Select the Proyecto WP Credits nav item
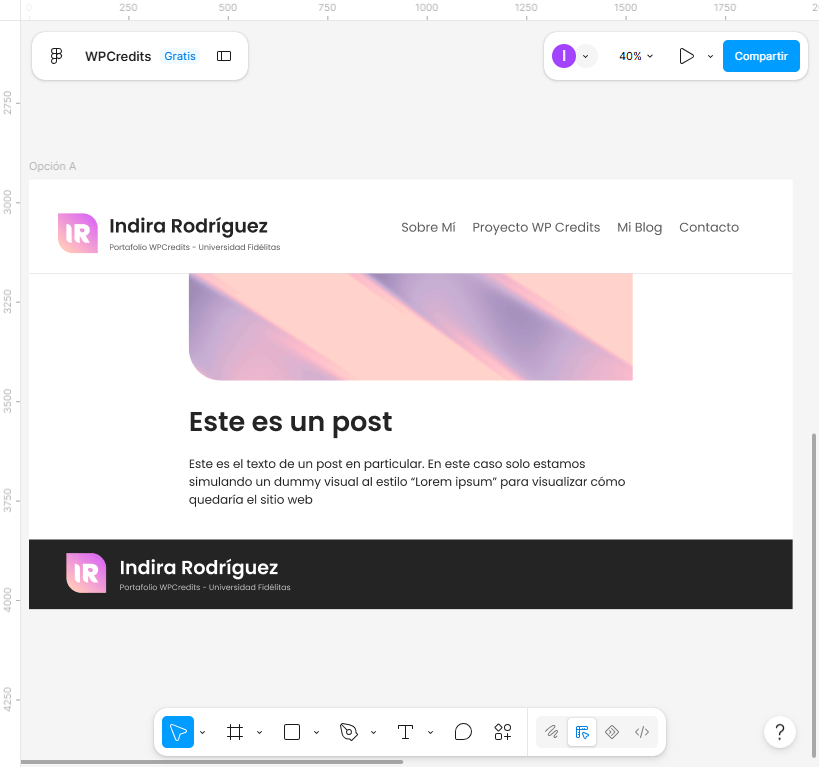 tap(536, 227)
